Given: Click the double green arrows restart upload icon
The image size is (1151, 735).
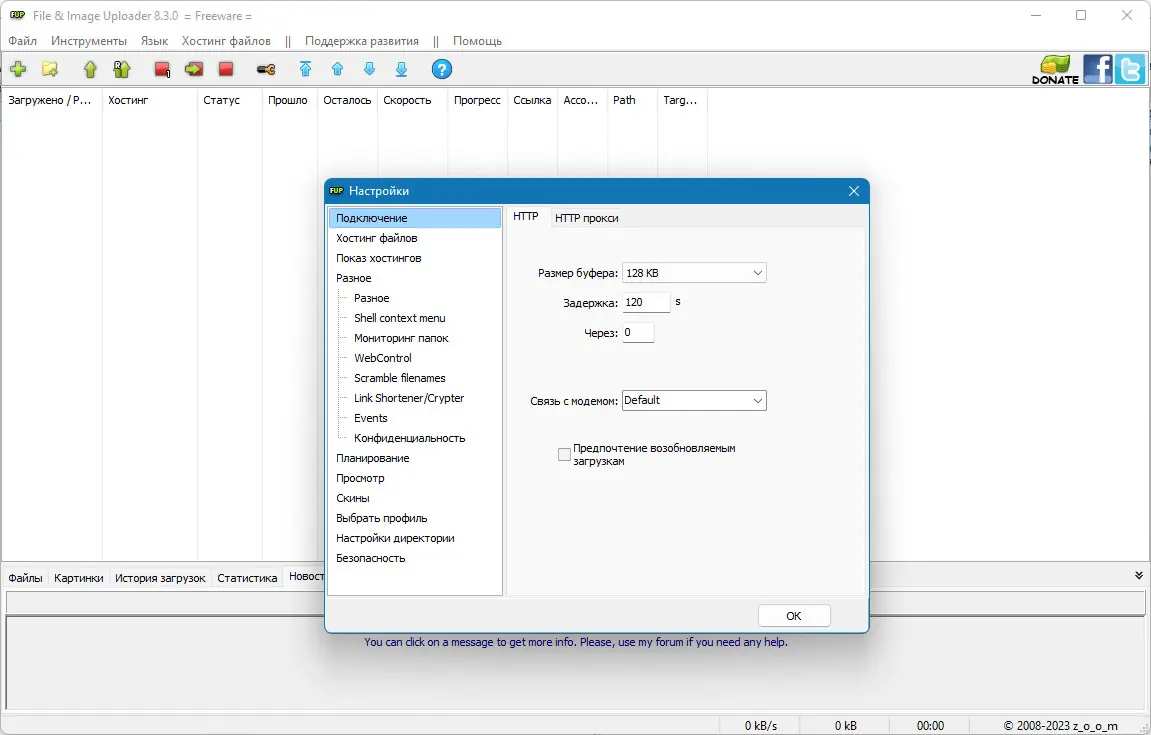Looking at the screenshot, I should (122, 69).
